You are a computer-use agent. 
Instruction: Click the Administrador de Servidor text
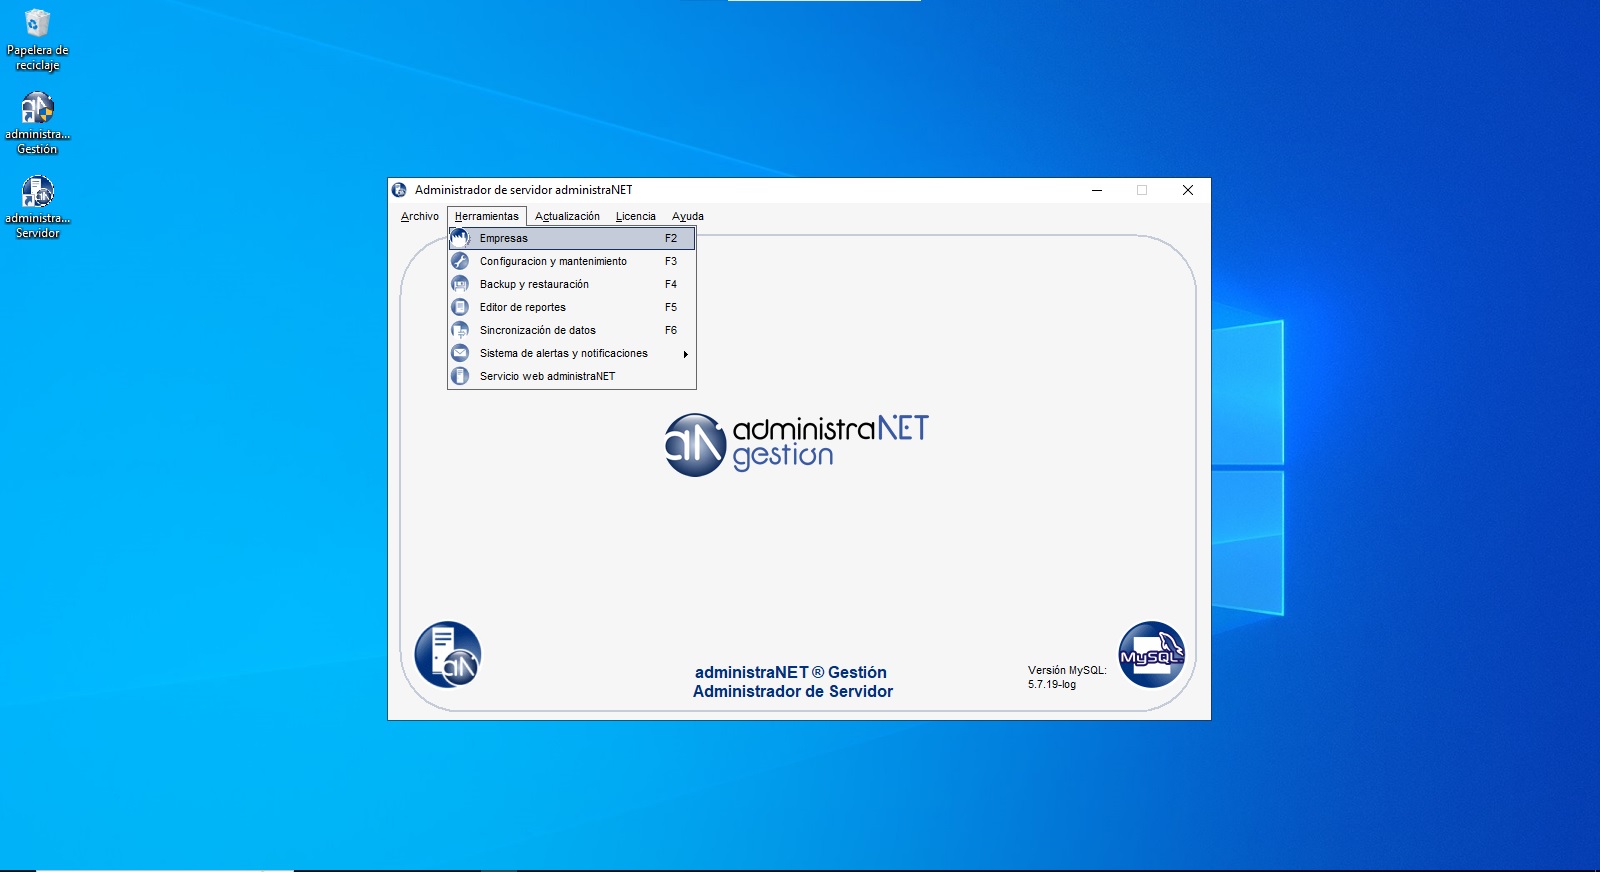[x=793, y=691]
